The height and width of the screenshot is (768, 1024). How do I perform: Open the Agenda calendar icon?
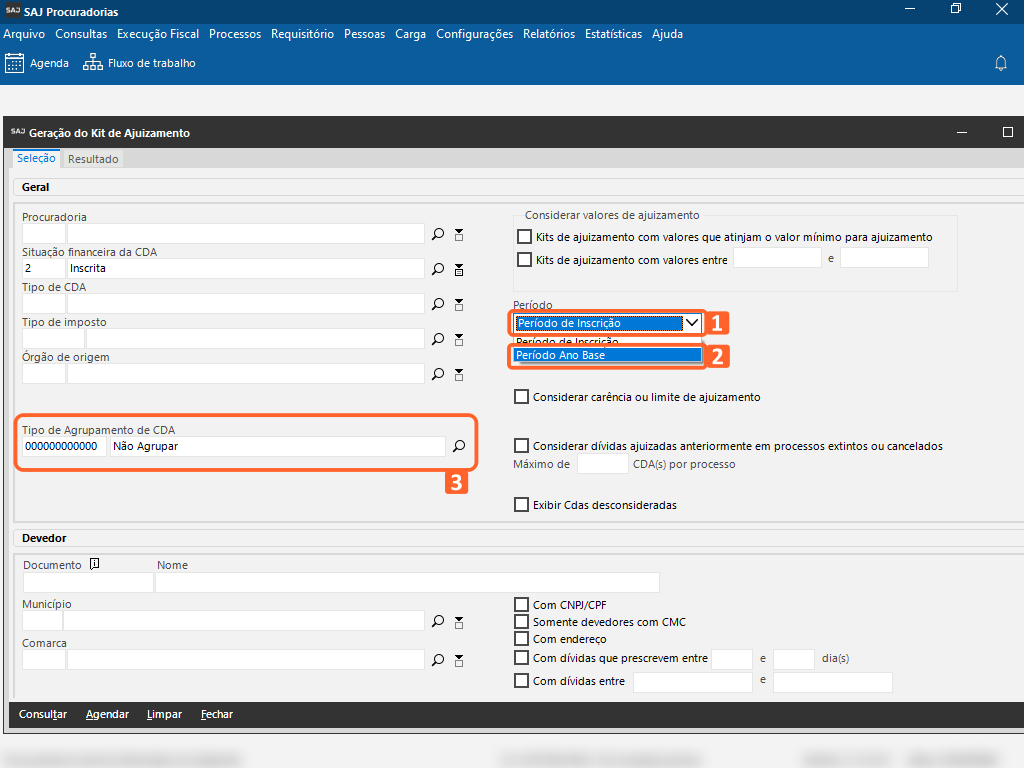coord(15,63)
